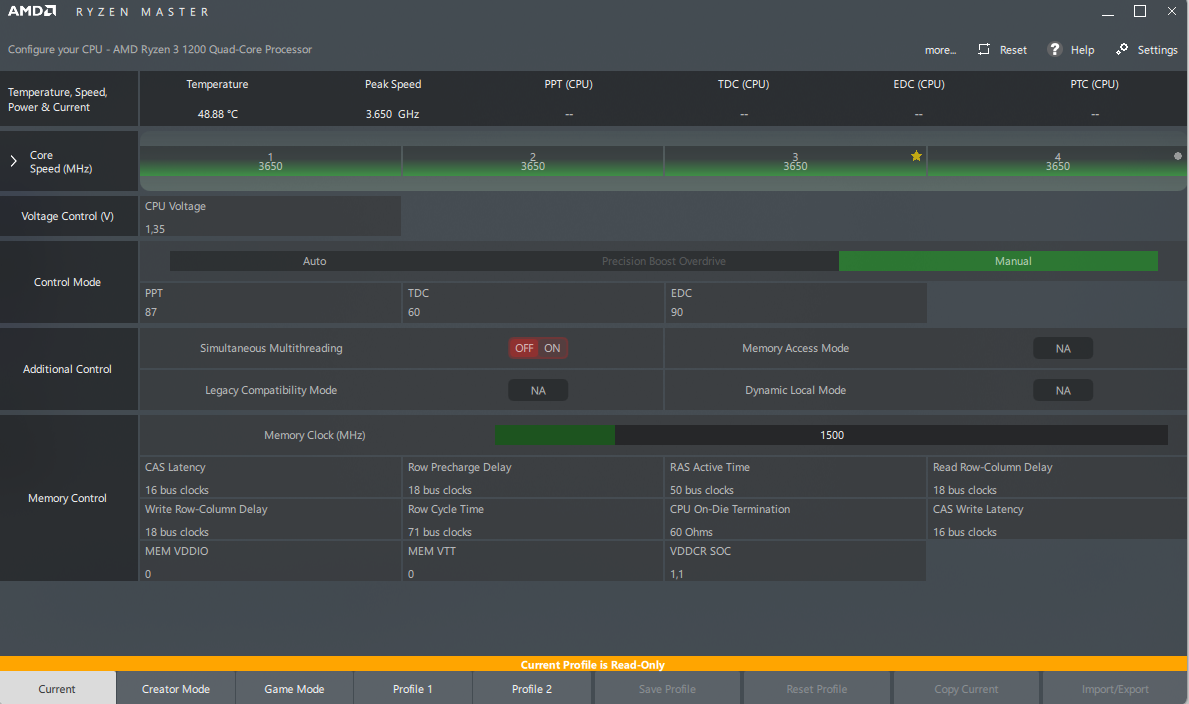
Task: Open Settings via tools icon
Action: [x=1122, y=49]
